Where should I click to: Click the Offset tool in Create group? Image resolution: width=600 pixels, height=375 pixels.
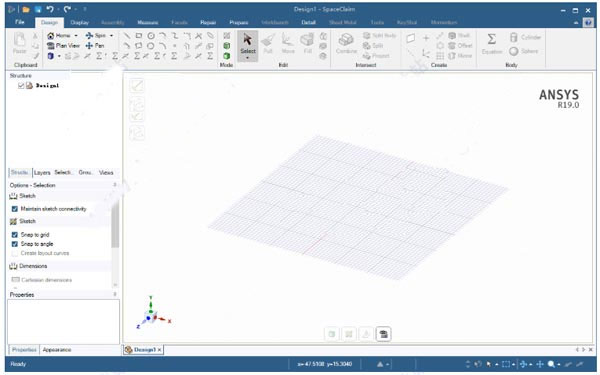[x=460, y=46]
